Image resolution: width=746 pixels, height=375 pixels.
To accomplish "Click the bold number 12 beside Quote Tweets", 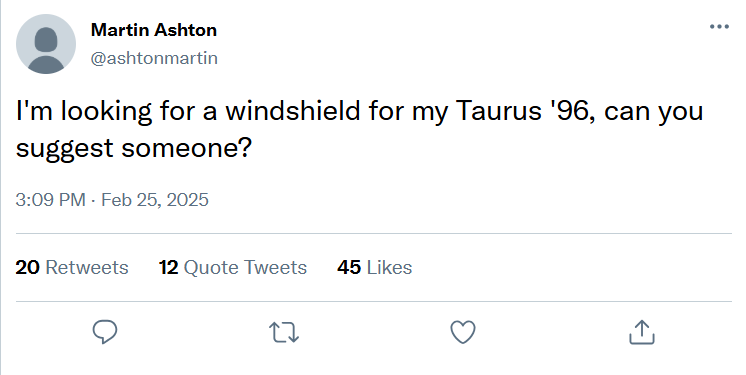I will tap(168, 267).
